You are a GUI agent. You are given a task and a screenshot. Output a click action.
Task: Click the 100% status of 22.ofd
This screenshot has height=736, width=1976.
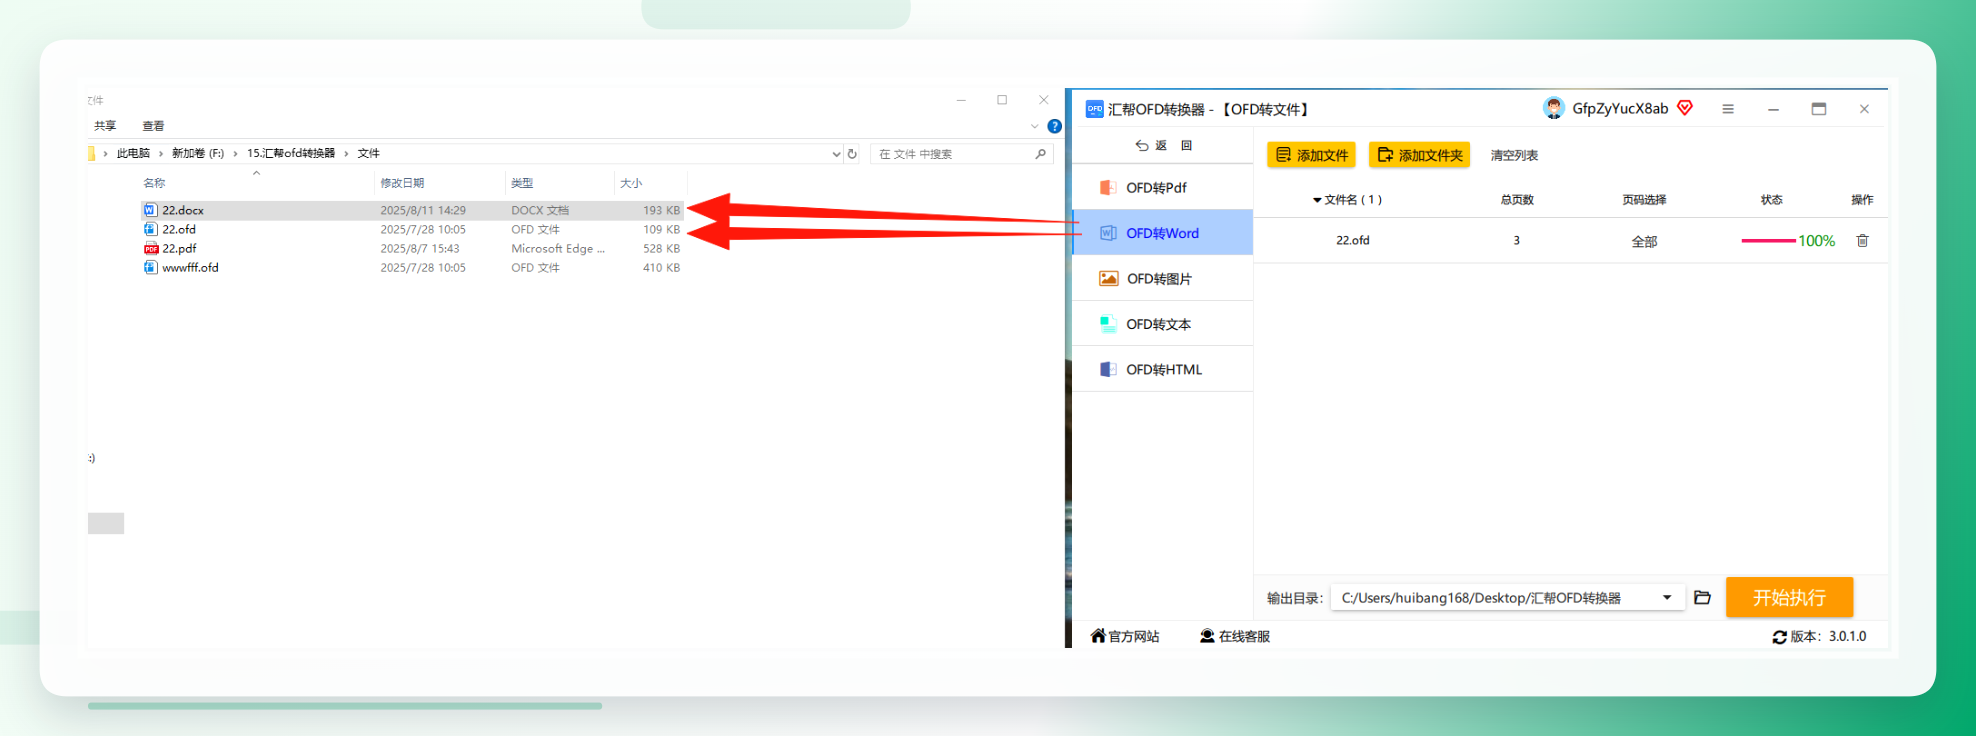click(x=1816, y=241)
